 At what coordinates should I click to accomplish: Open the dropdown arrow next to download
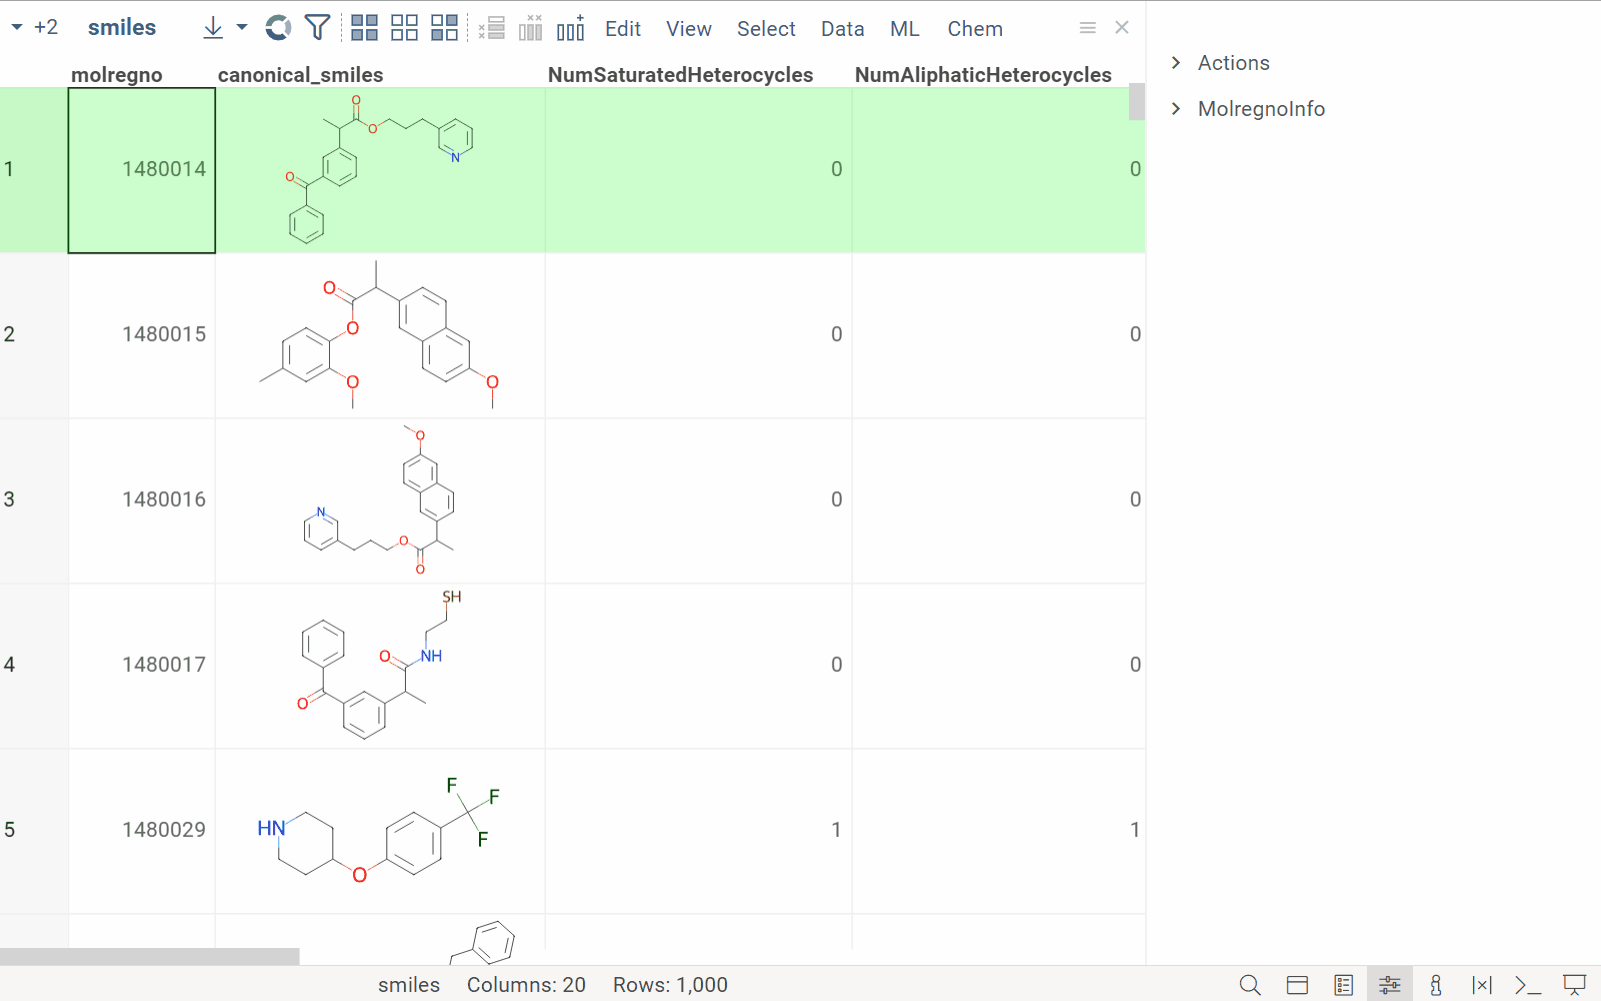[x=242, y=28]
